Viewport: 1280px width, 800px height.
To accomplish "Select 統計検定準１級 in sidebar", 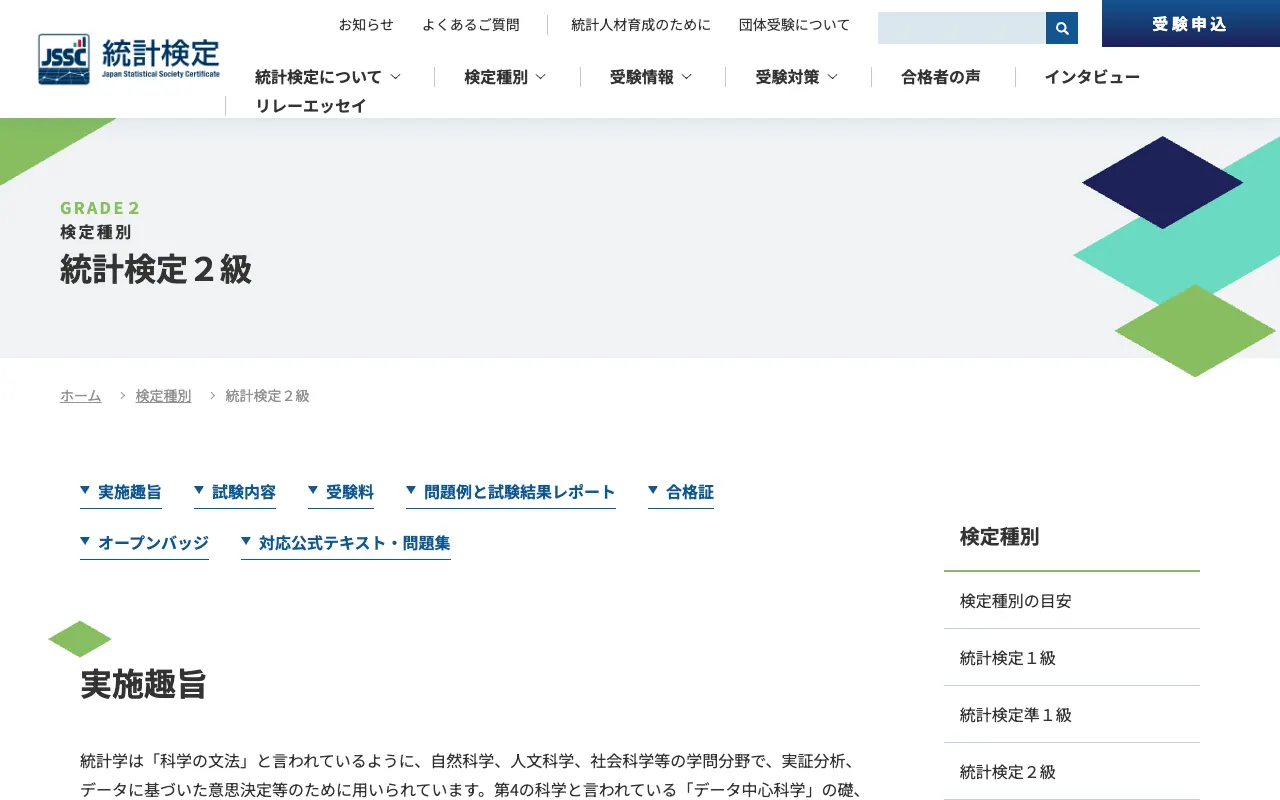I will coord(1072,715).
